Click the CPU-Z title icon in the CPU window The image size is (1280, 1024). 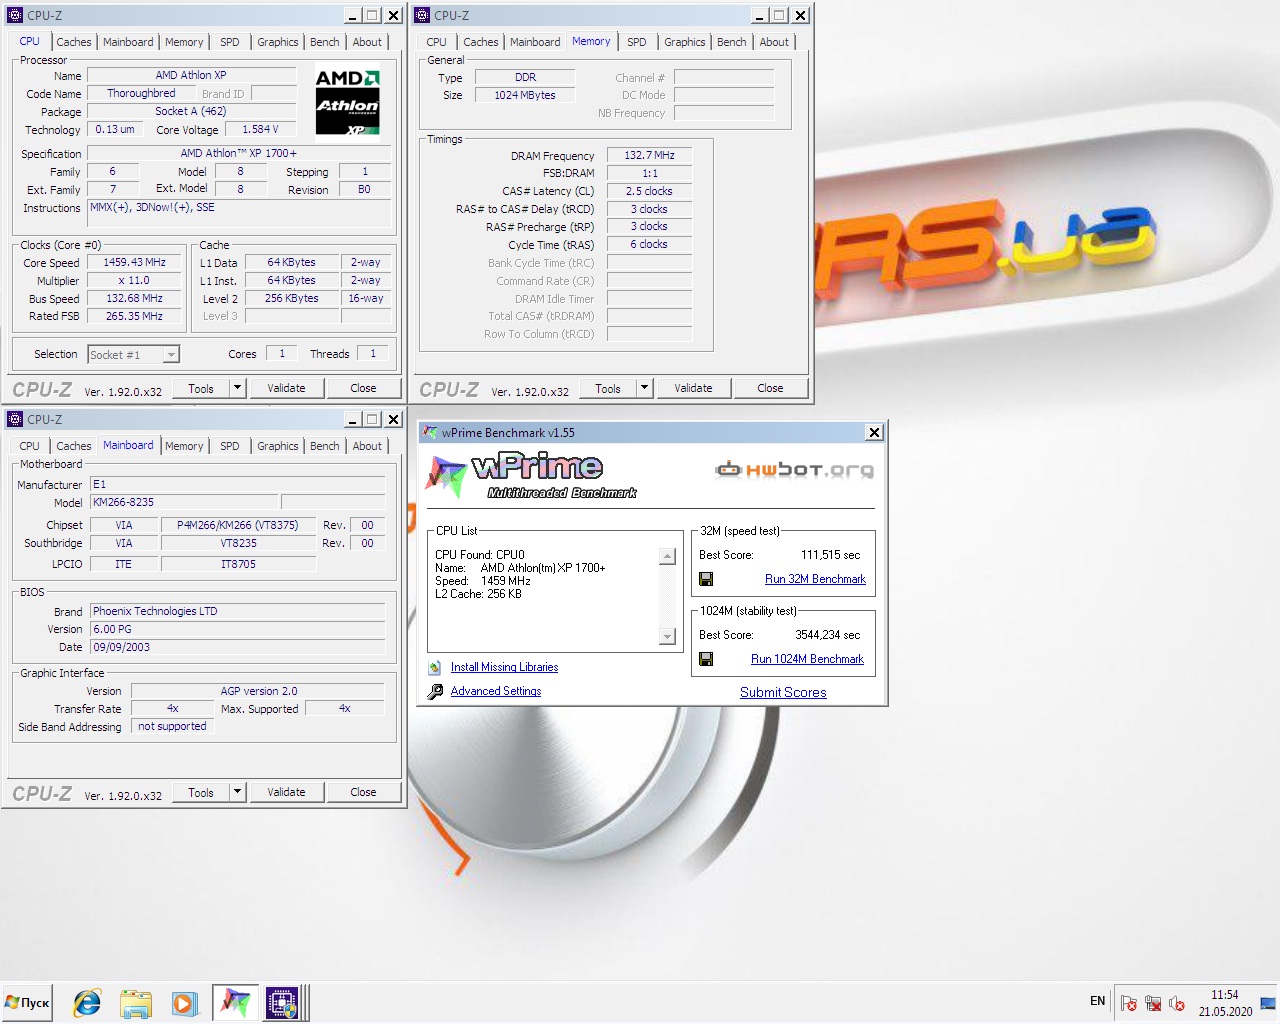pos(15,15)
